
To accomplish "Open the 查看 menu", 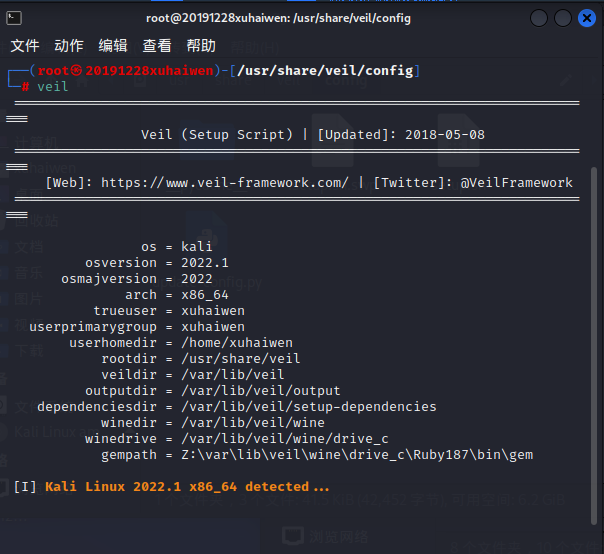I will pos(157,46).
